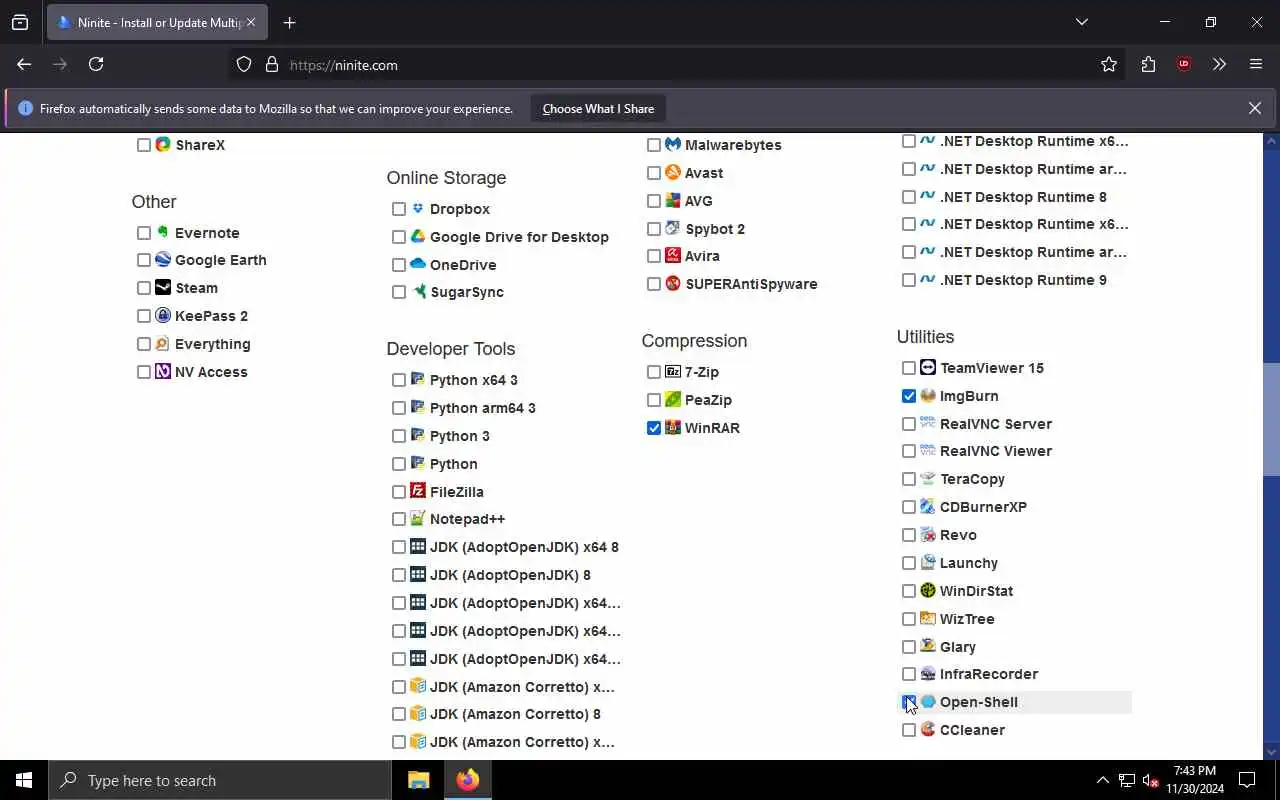Open Firefox application hamburger menu
This screenshot has height=800, width=1280.
tap(1256, 64)
